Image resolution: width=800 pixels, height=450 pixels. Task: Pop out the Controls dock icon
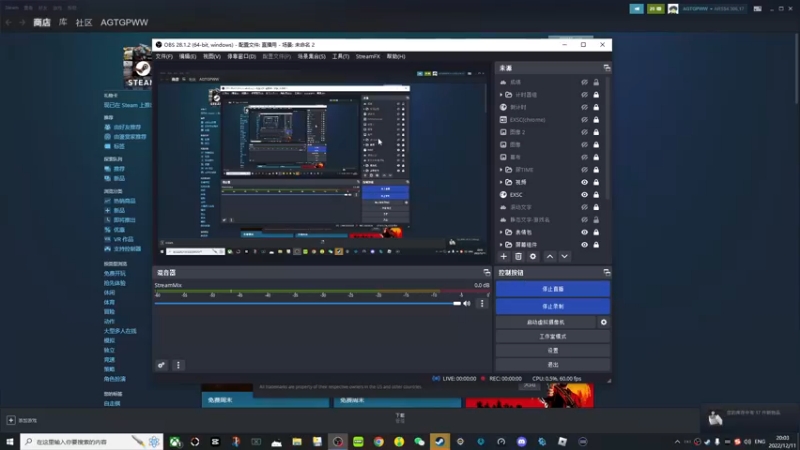(607, 272)
